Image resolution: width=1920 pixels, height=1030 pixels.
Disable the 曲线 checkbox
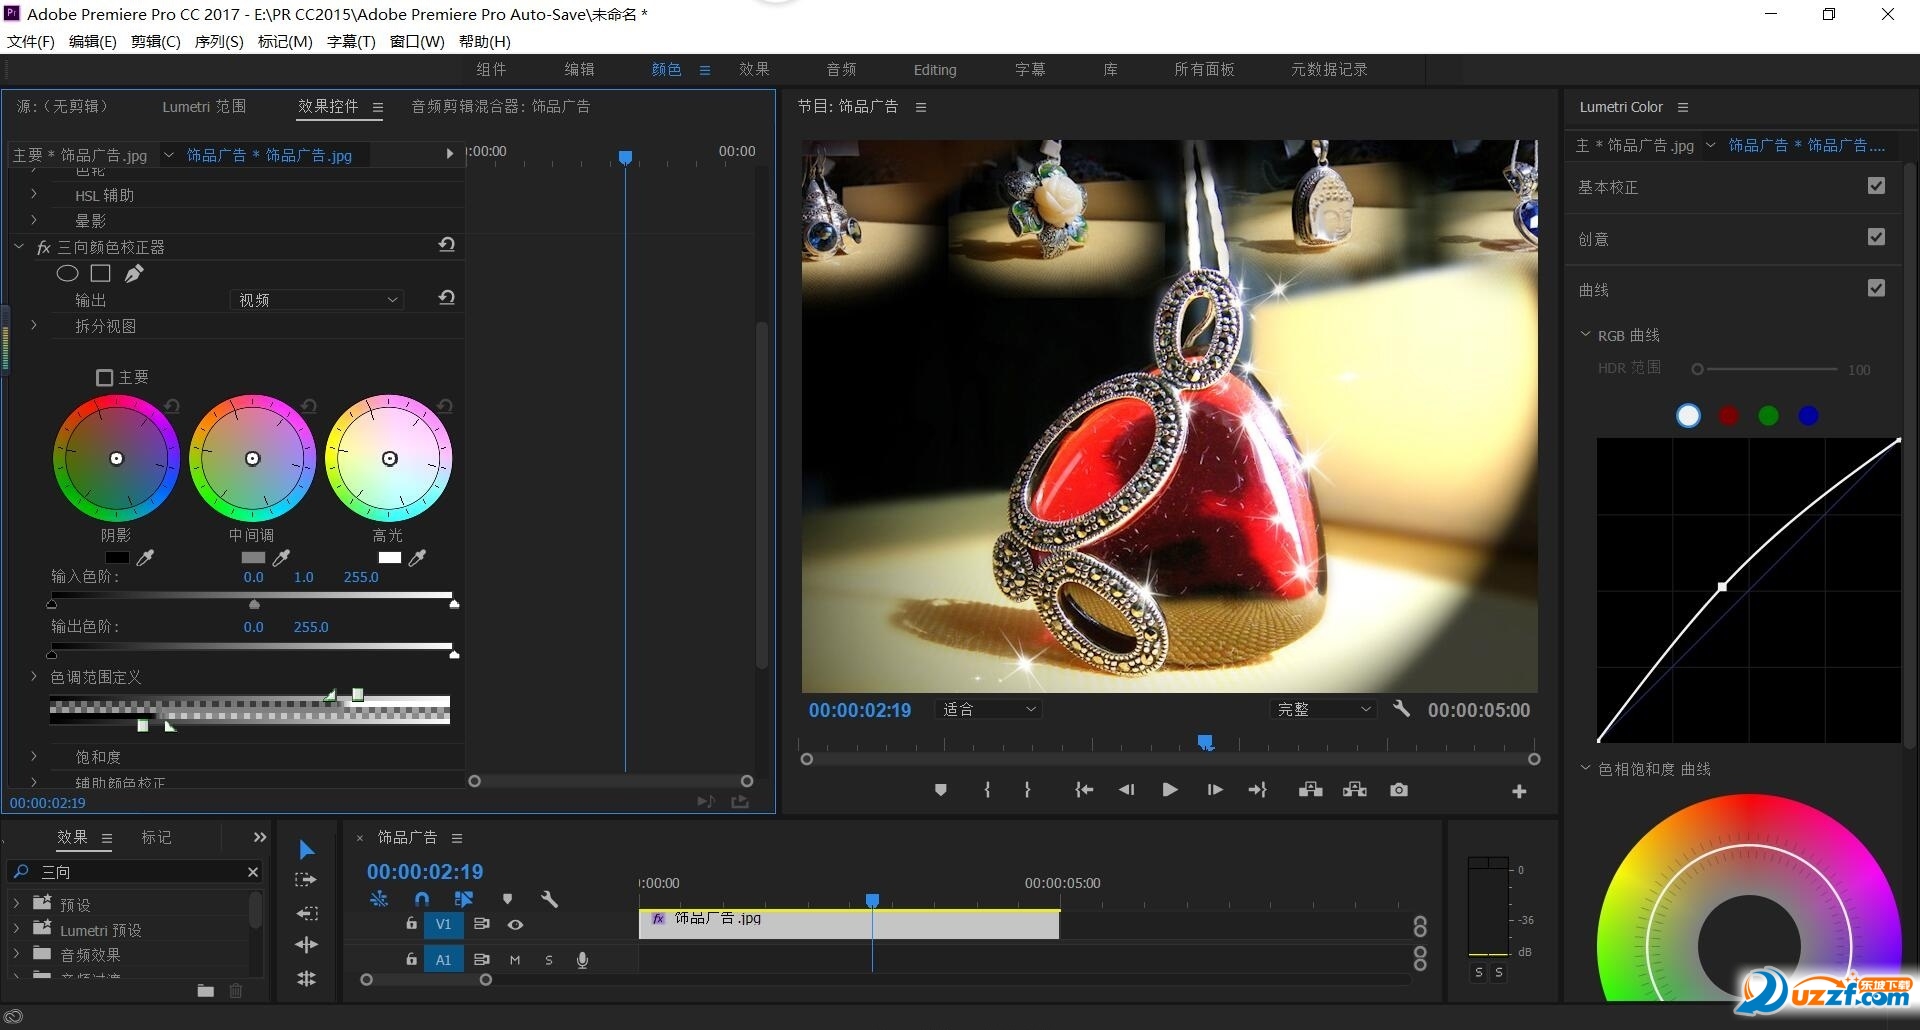pyautogui.click(x=1876, y=288)
